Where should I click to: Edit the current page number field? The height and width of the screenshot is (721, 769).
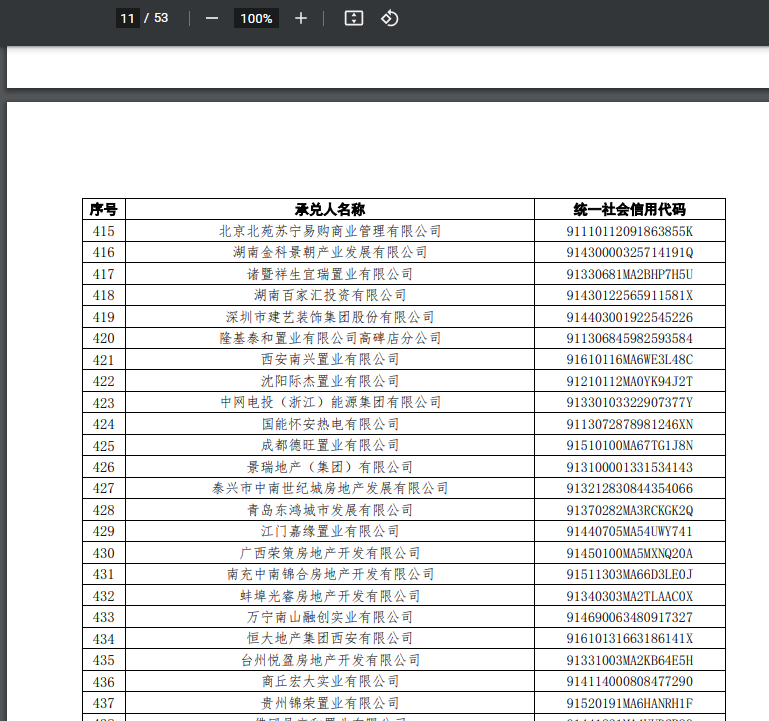point(128,19)
